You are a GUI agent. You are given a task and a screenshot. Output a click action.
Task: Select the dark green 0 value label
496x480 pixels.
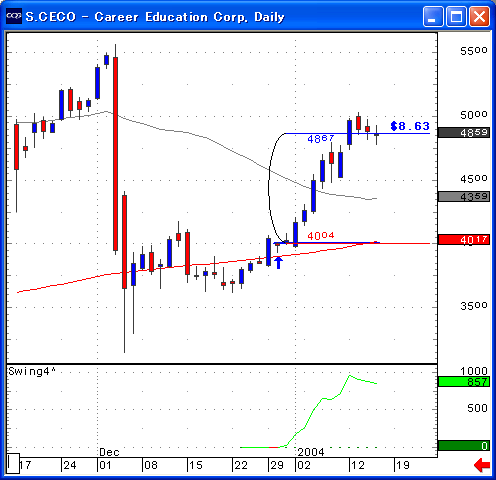(464, 445)
